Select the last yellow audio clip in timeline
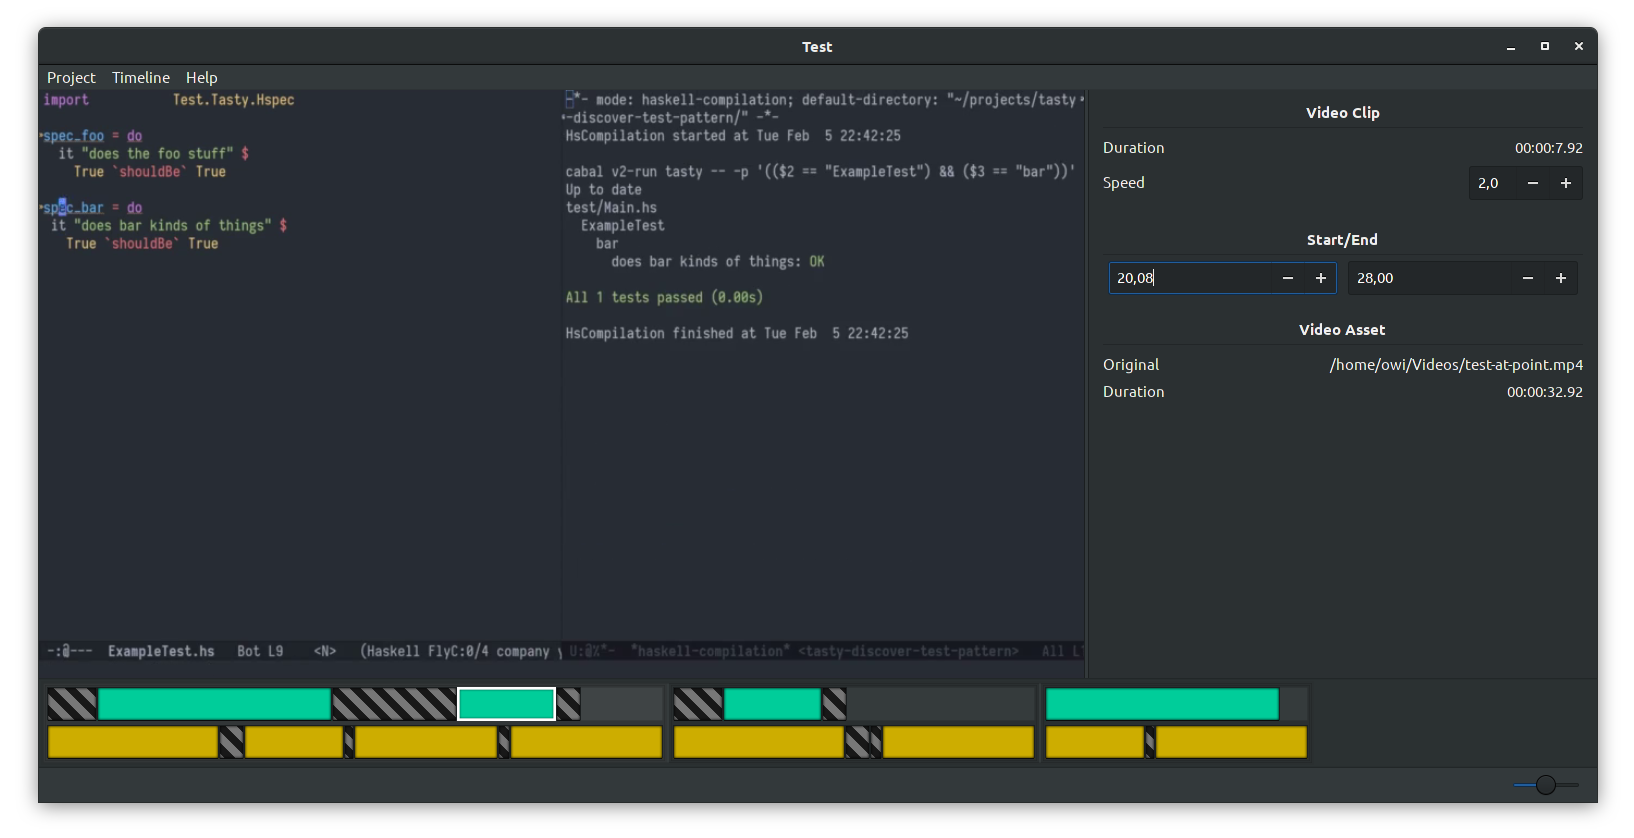Screen dimensions: 1634x838 tap(1230, 742)
